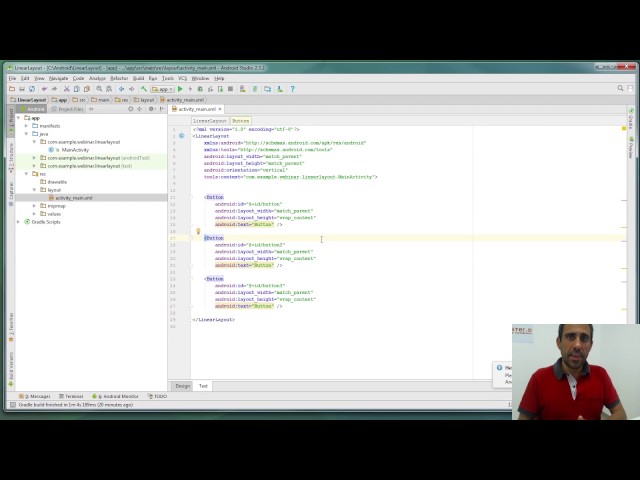
Task: Open the Messages tool window button
Action: pos(34,396)
